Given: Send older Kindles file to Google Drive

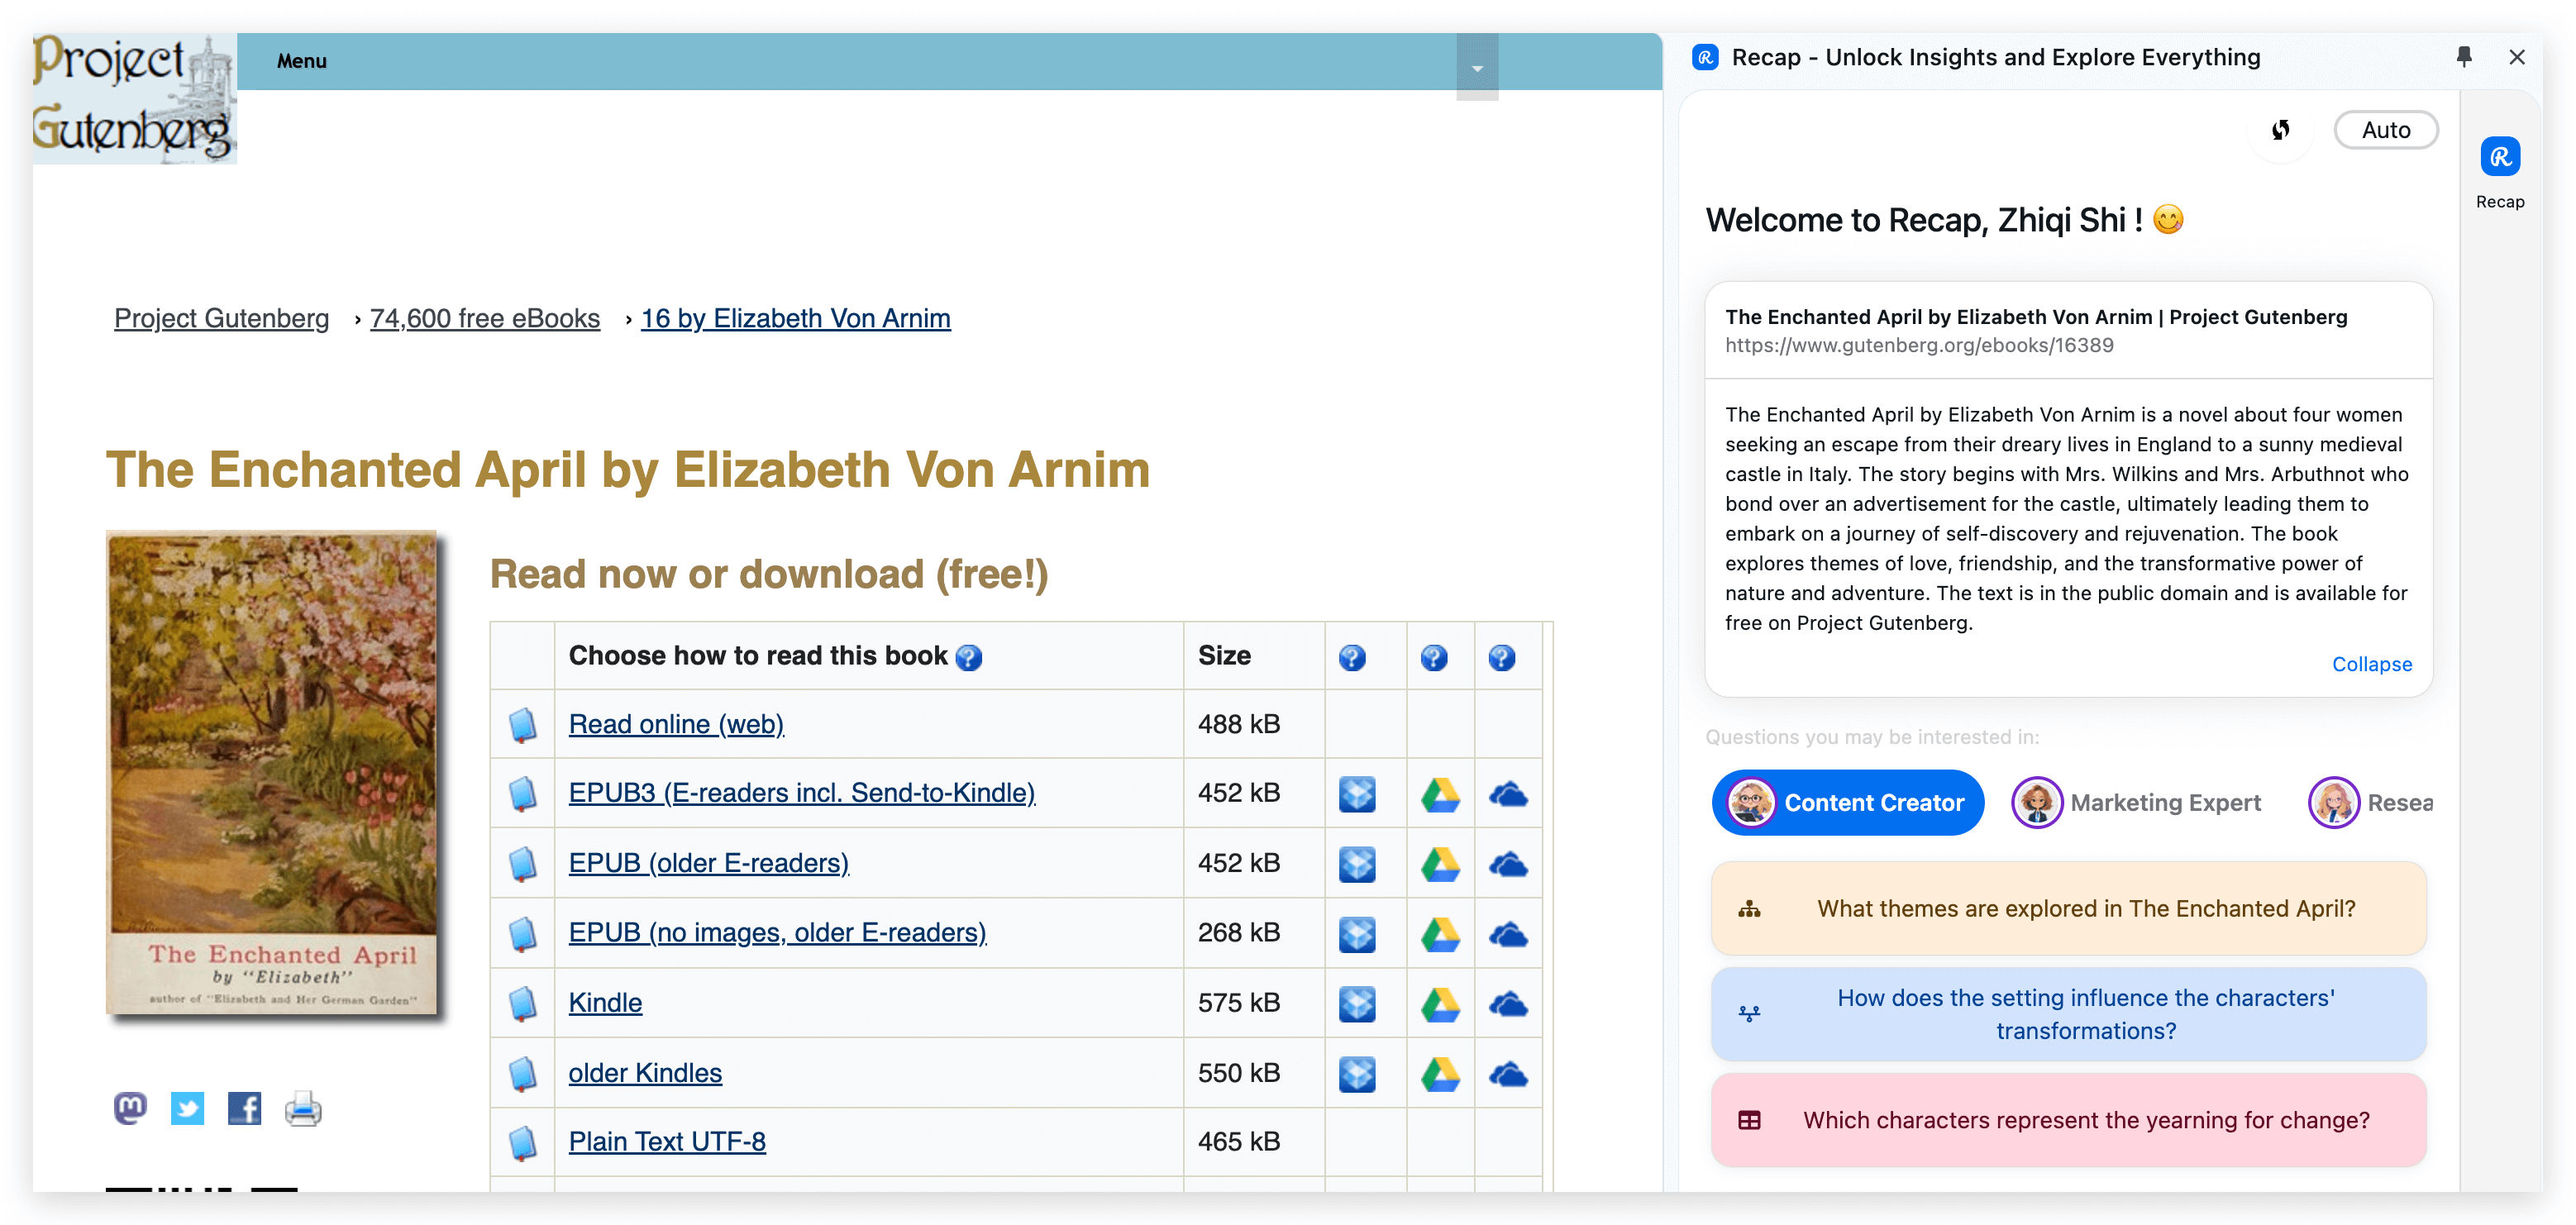Looking at the screenshot, I should (x=1440, y=1074).
